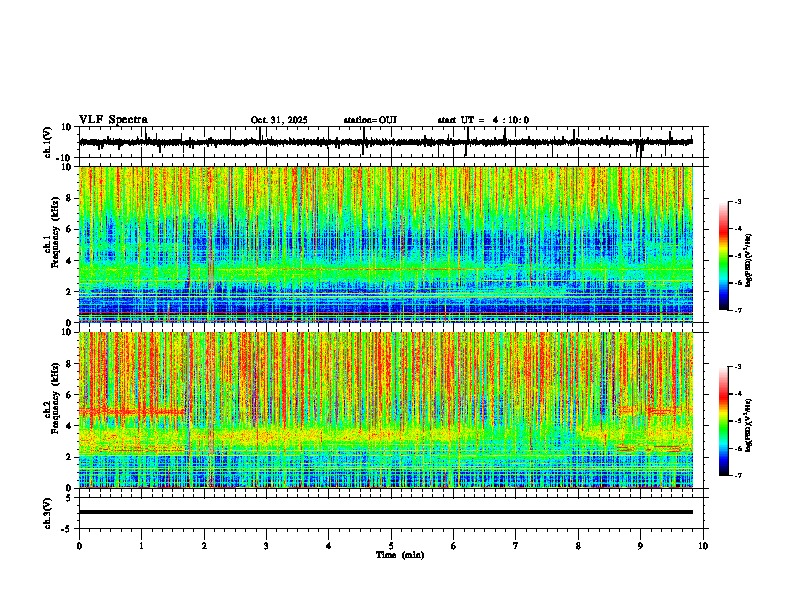Click time axis tick label "9"
Screen dimensions: 792x612
pos(640,546)
